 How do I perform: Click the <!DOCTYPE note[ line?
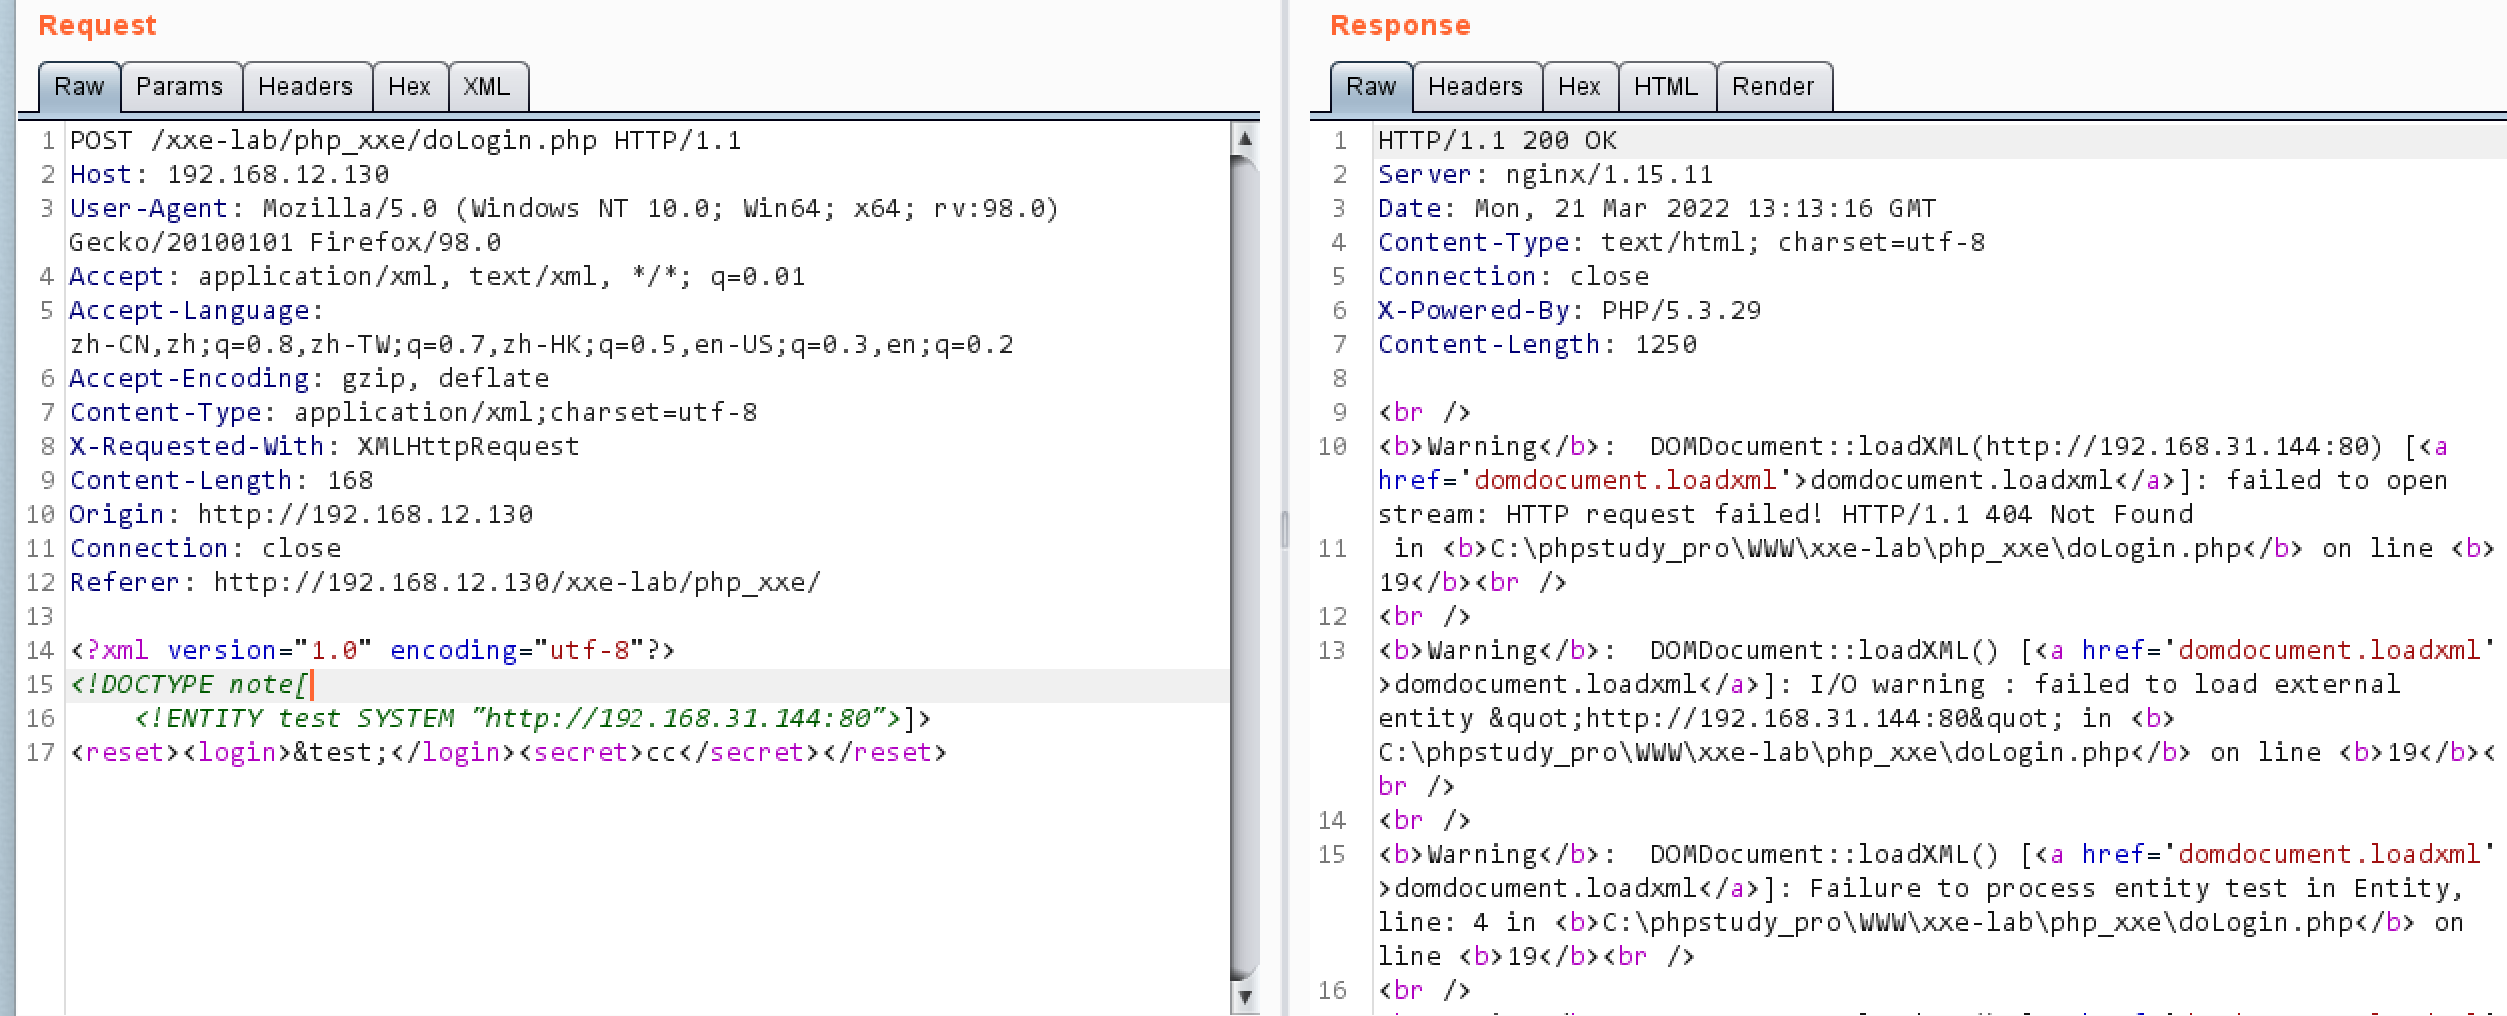coord(190,684)
